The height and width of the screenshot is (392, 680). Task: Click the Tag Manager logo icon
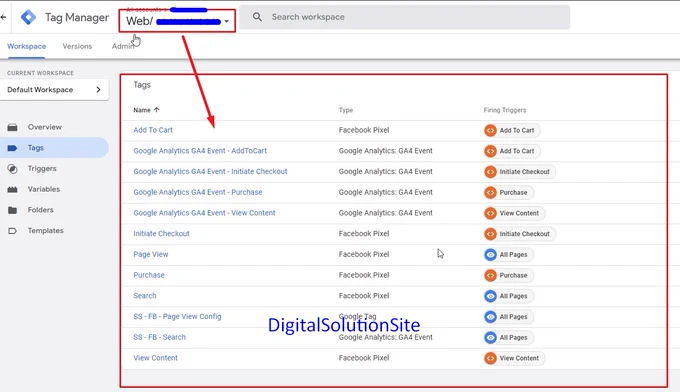tap(29, 17)
